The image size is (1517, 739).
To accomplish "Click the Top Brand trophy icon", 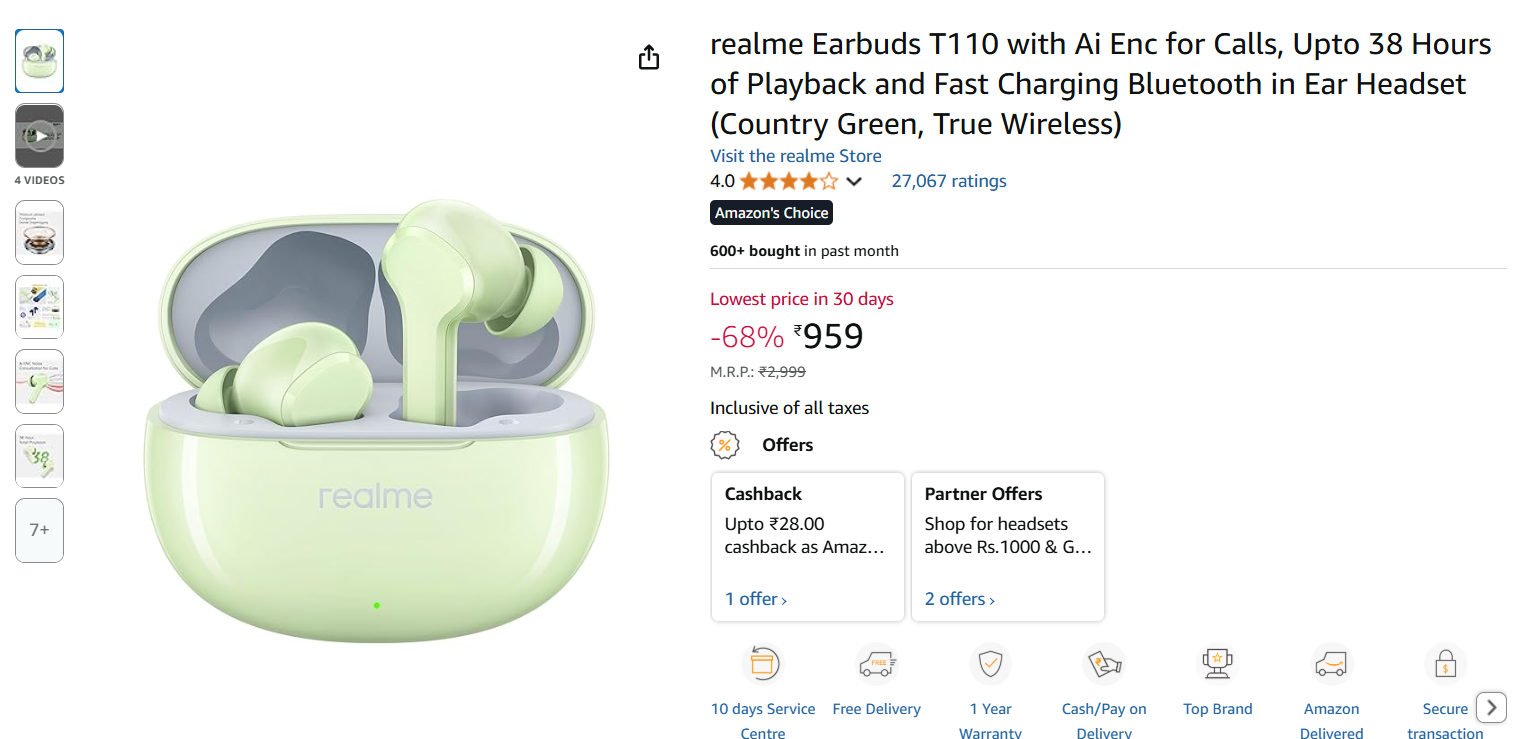I will (1217, 664).
